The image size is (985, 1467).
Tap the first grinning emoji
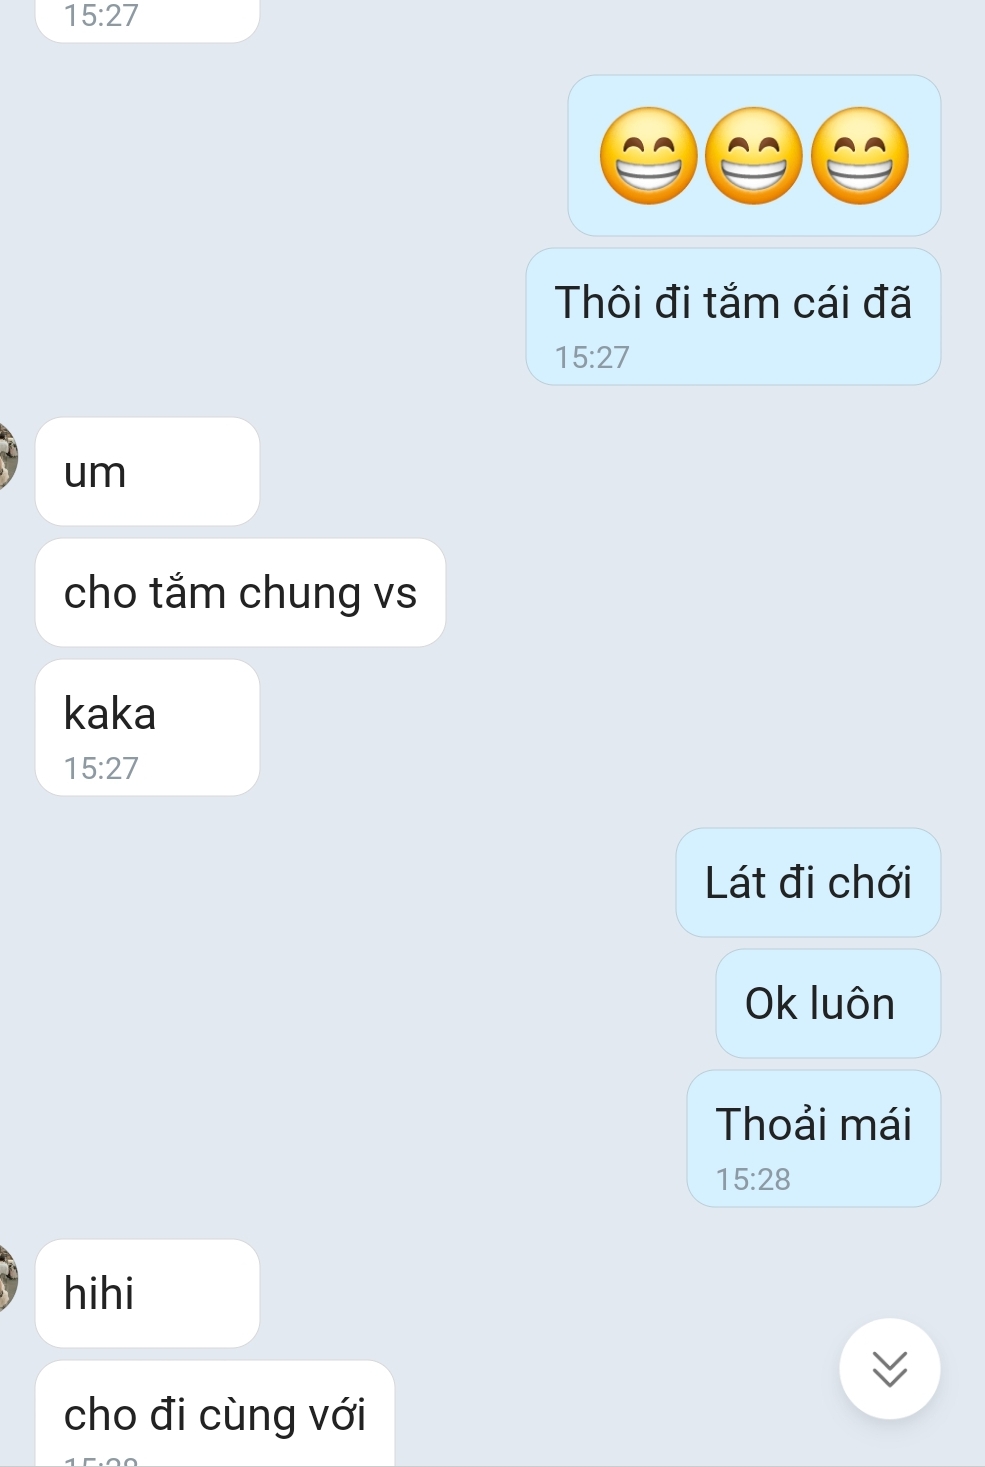click(649, 156)
